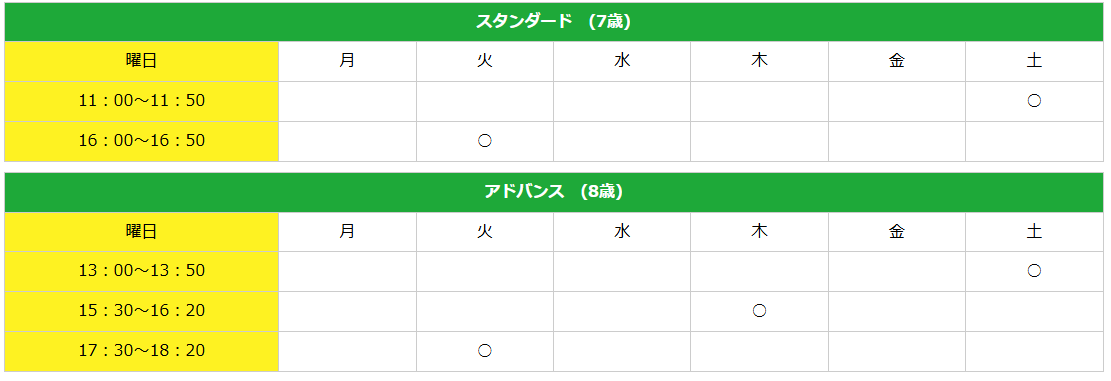Select the circle for Saturday 11:00 standard class

(1034, 101)
